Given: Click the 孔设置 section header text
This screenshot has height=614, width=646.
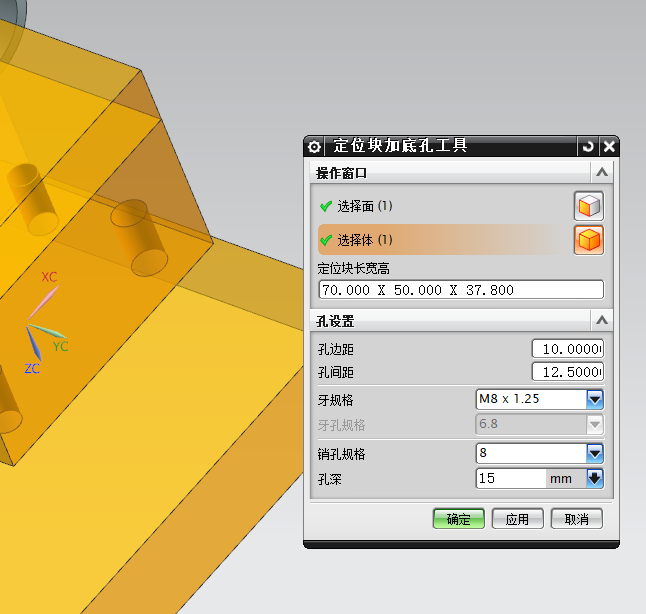Looking at the screenshot, I should pos(335,321).
